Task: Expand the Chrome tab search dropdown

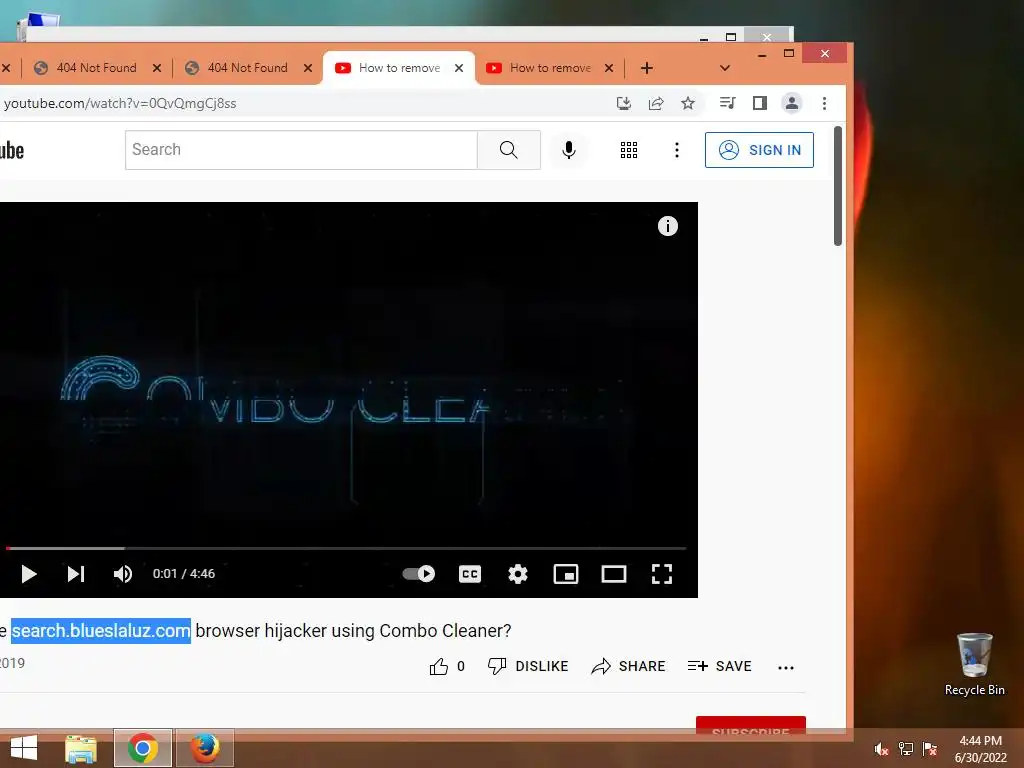Action: (724, 68)
